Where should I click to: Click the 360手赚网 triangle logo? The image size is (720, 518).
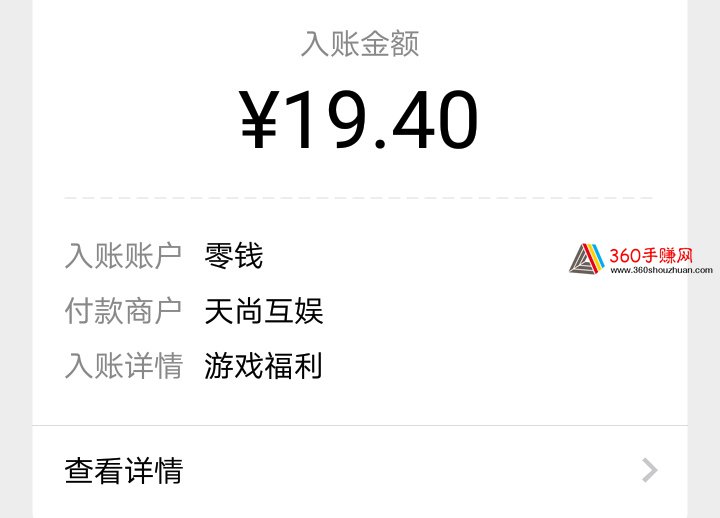pyautogui.click(x=586, y=259)
